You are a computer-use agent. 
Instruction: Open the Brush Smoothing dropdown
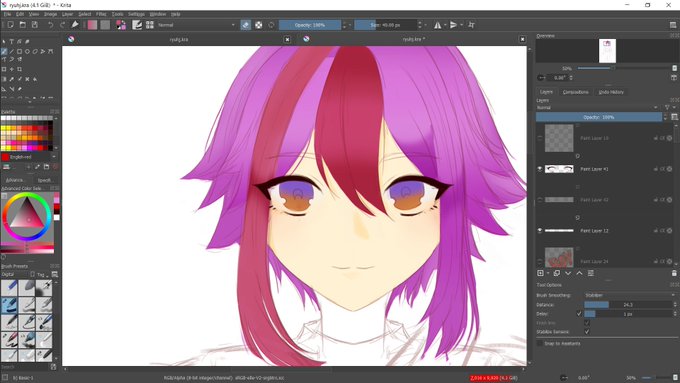pos(630,295)
